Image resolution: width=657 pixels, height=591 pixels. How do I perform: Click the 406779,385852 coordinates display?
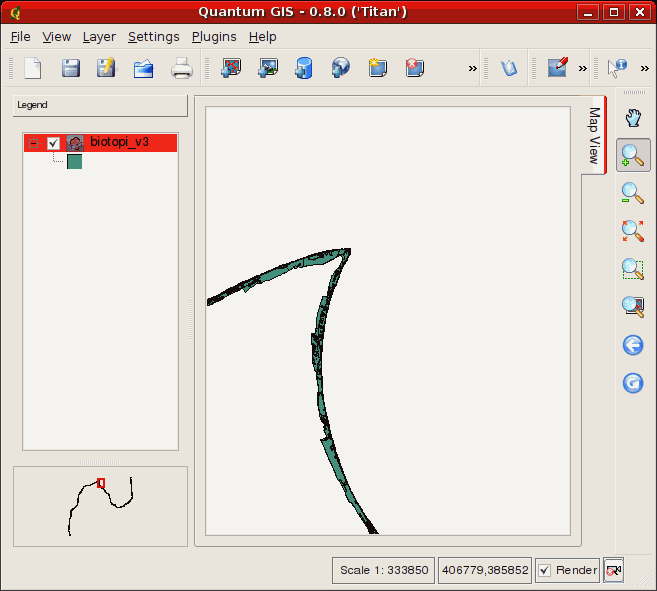coord(485,570)
